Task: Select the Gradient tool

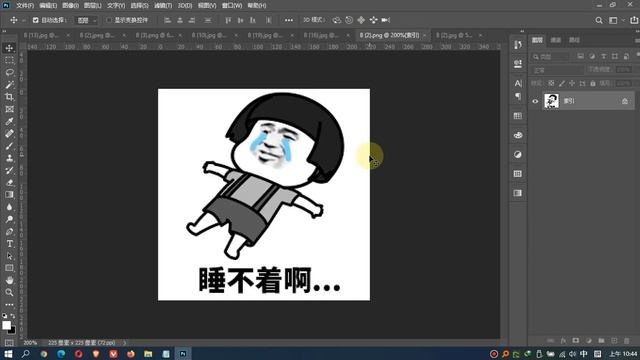Action: pos(9,195)
